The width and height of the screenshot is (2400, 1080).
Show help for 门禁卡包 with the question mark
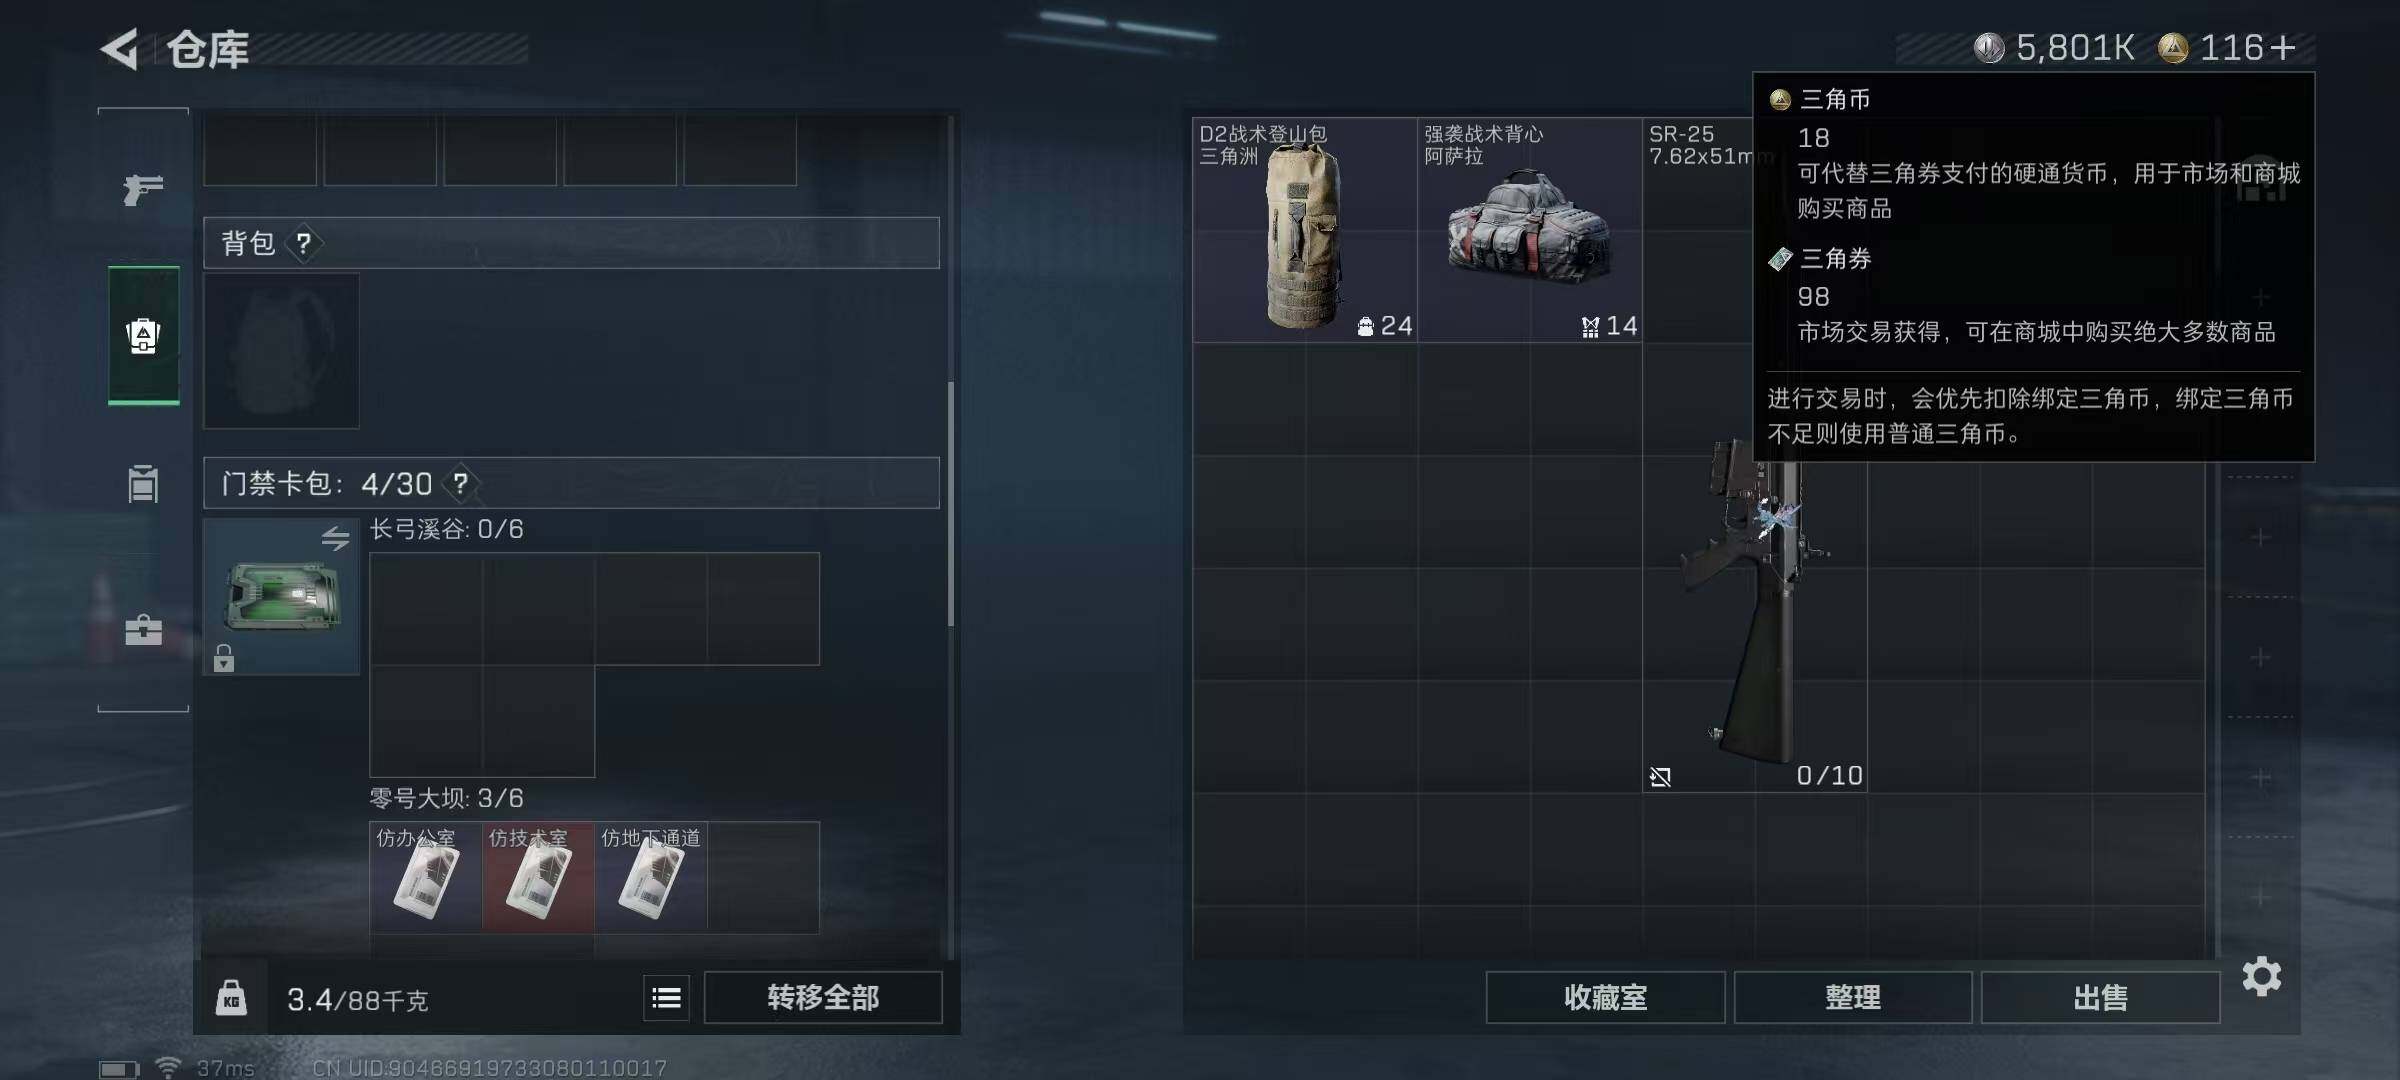tap(460, 484)
